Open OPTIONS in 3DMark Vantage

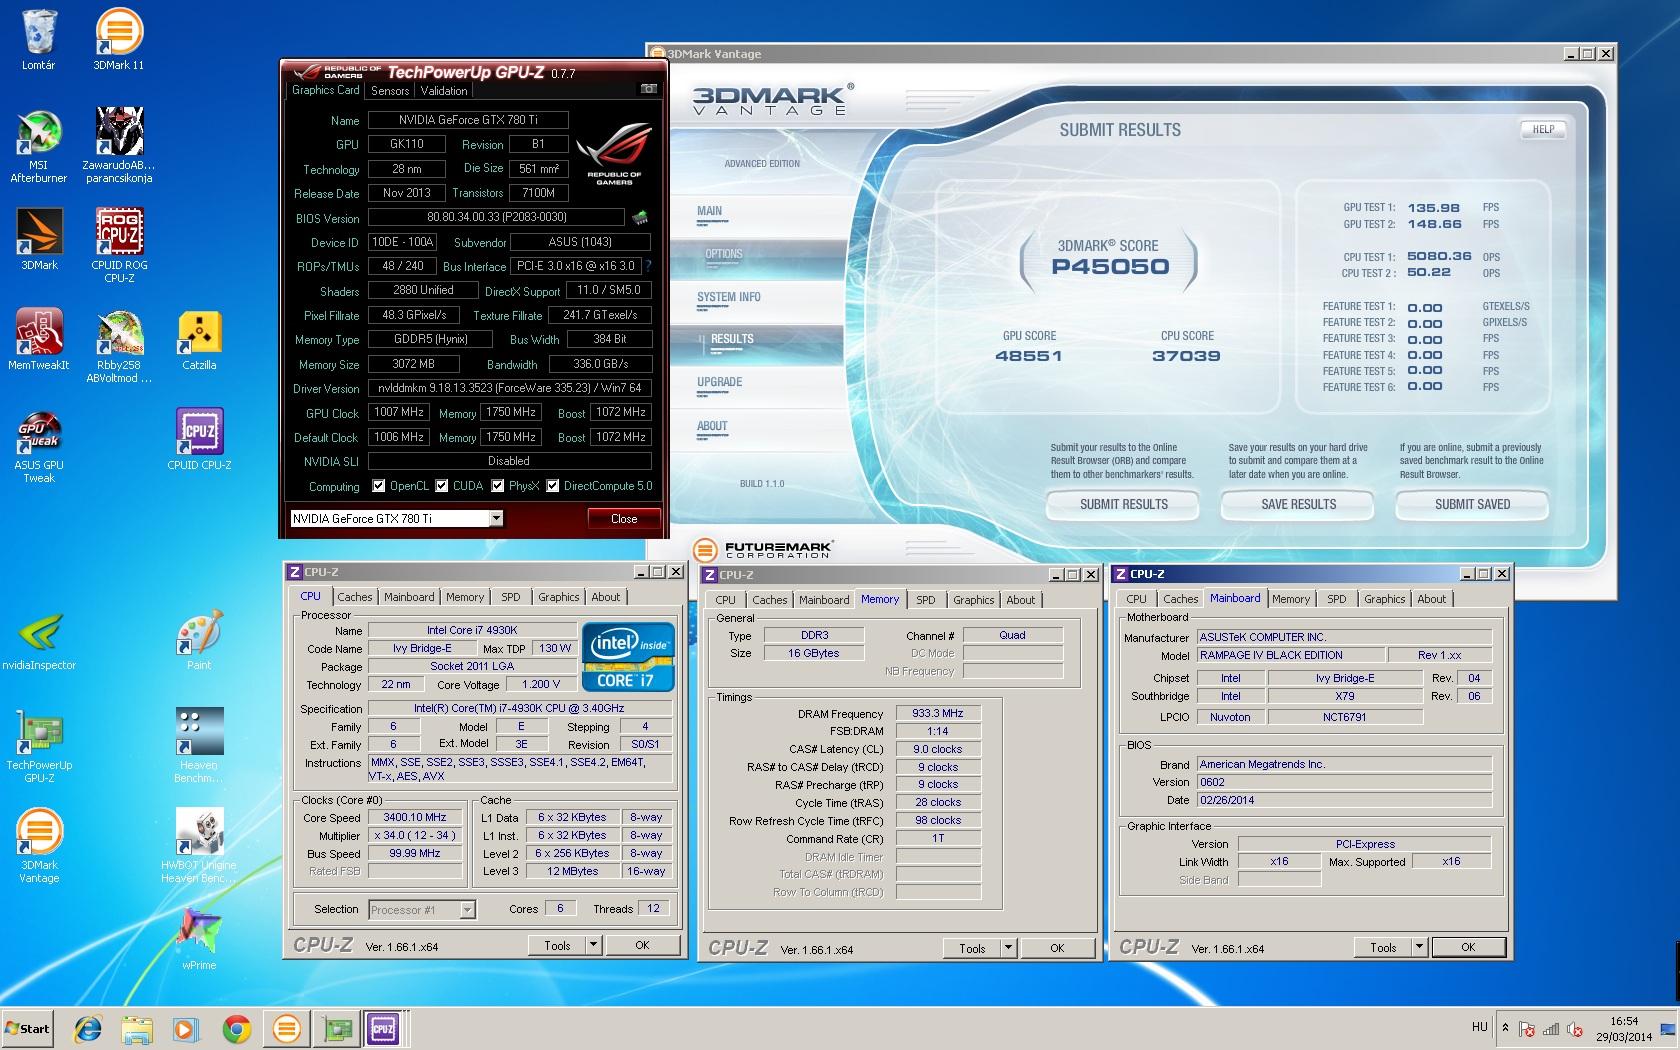pos(724,254)
